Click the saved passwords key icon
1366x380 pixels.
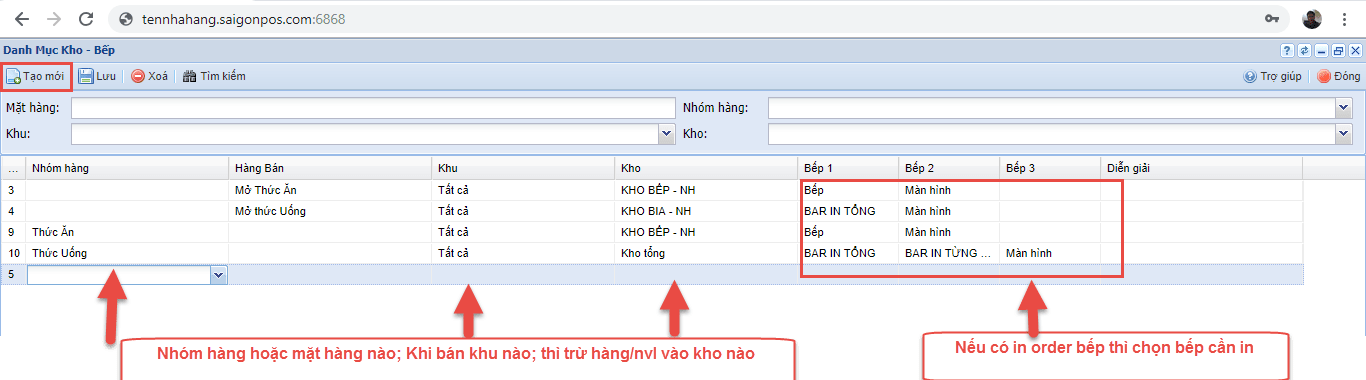tap(1273, 18)
